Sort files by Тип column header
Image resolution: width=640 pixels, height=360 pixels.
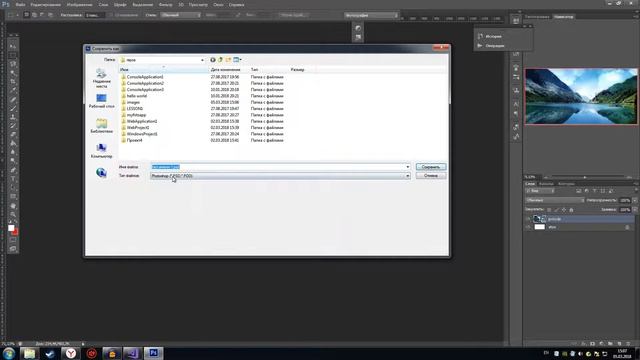coord(269,70)
